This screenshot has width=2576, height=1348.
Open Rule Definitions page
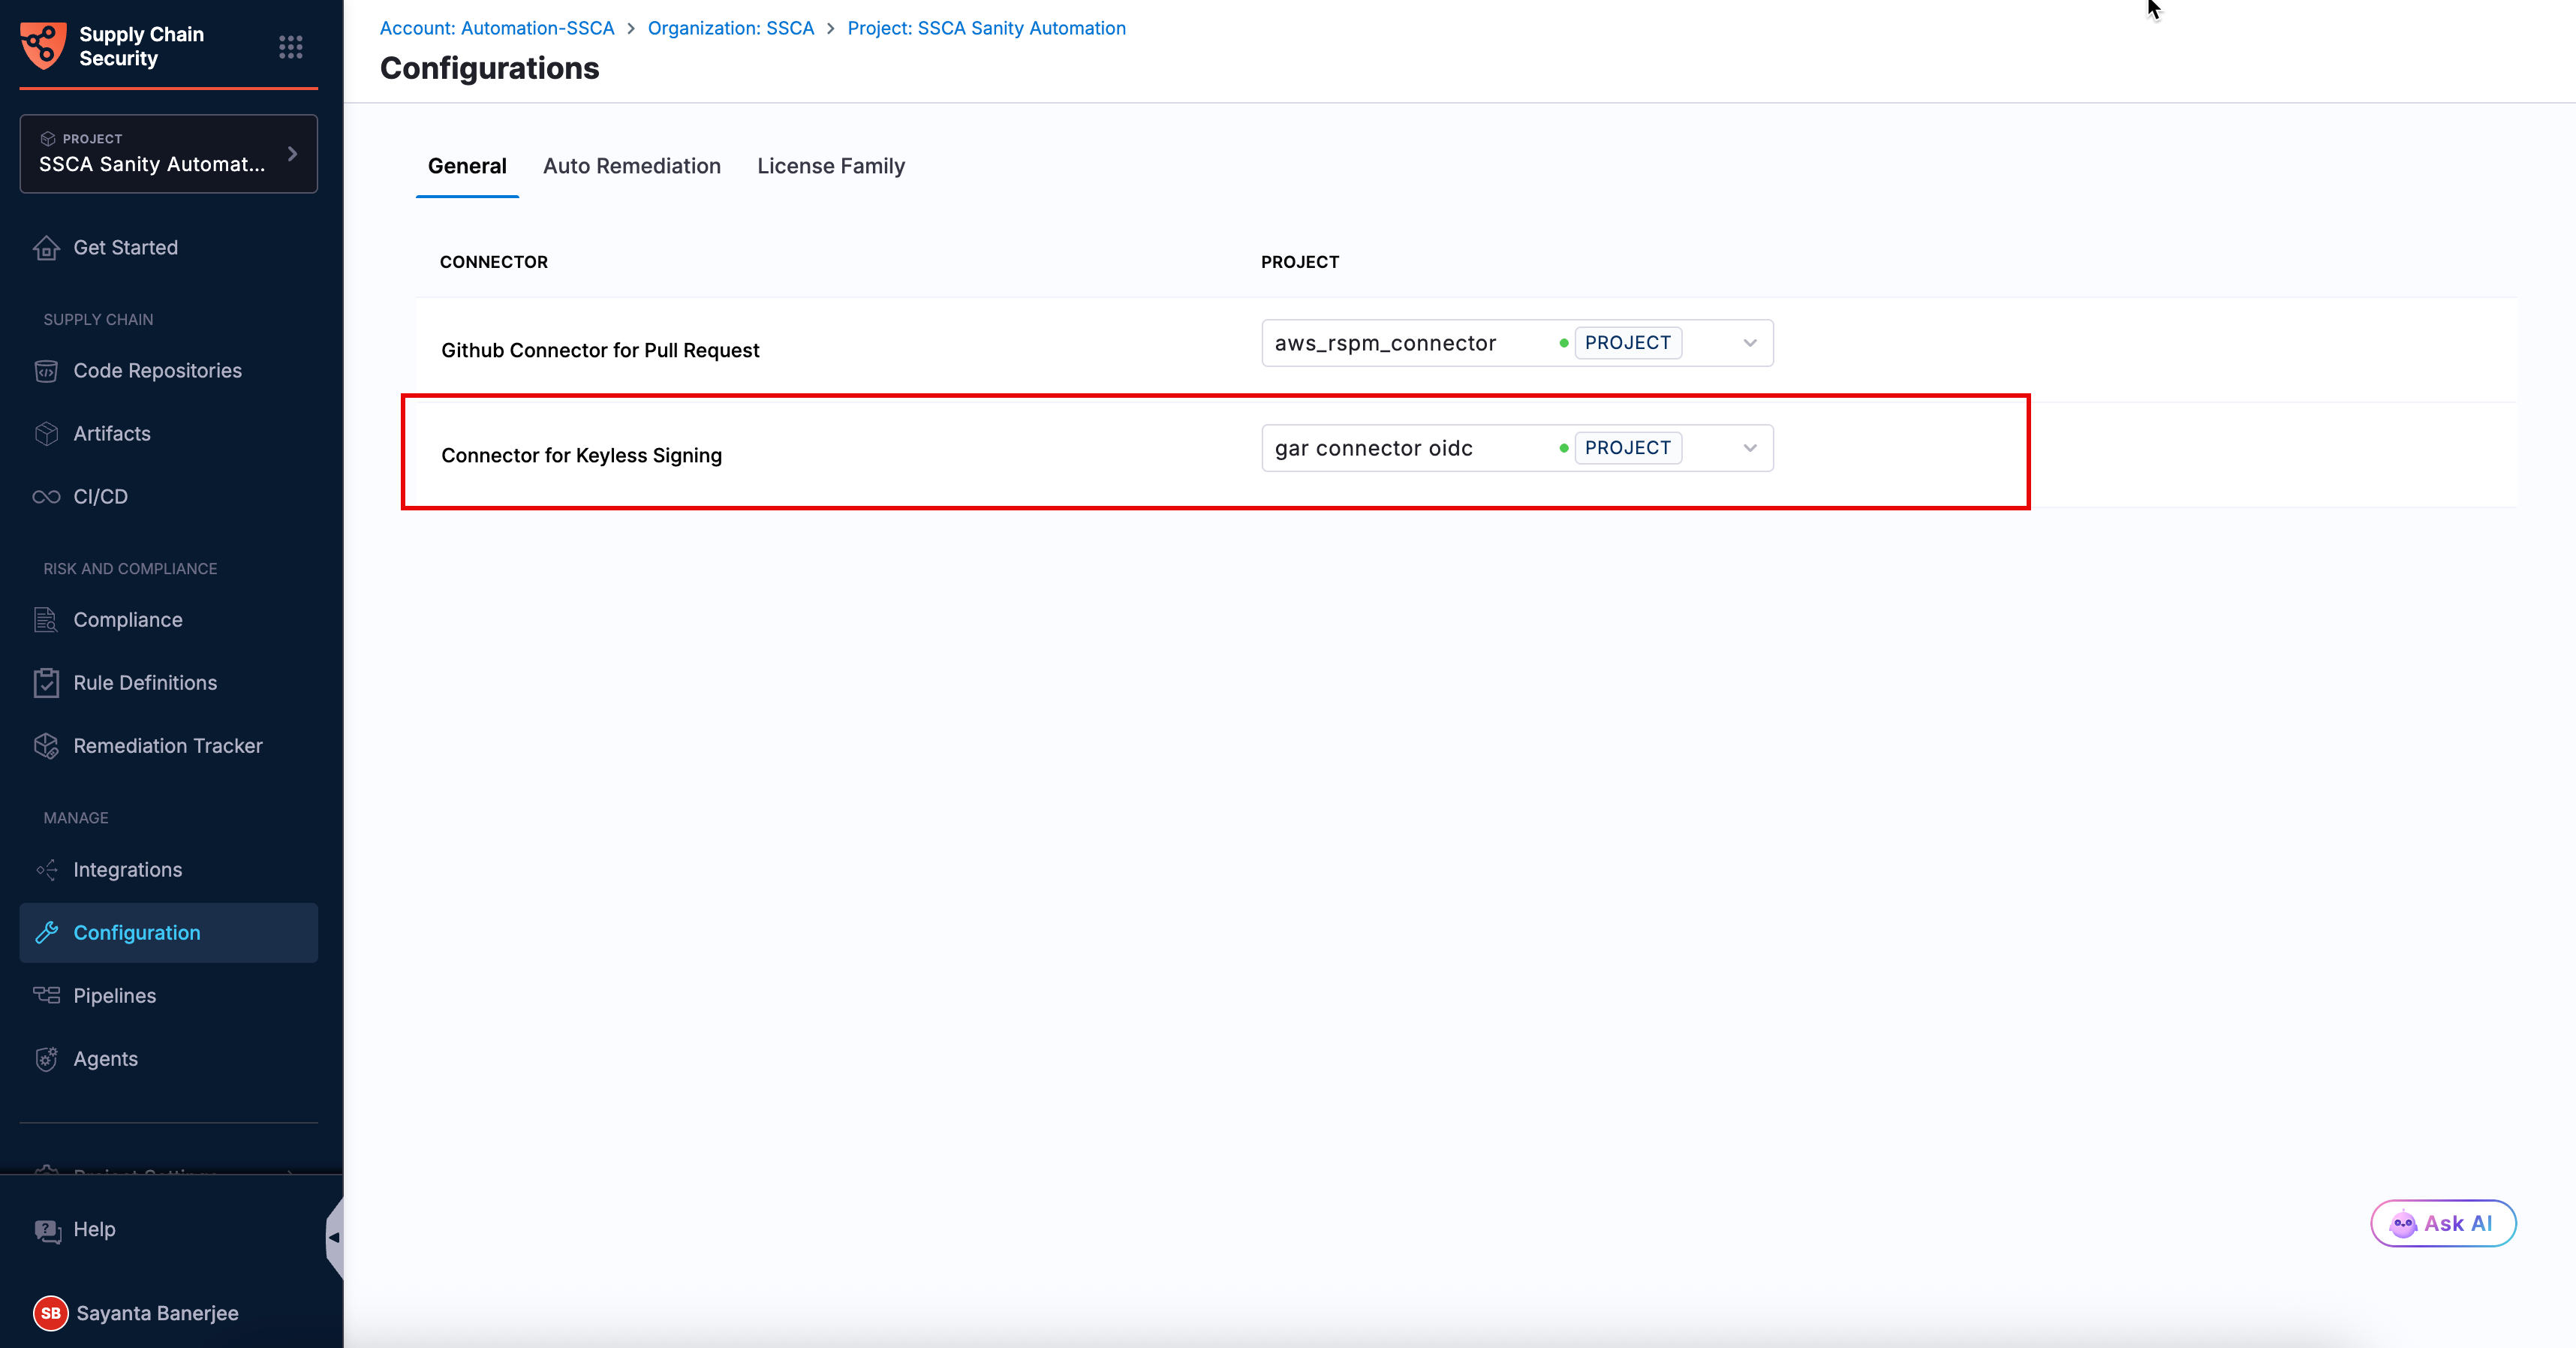pos(168,683)
